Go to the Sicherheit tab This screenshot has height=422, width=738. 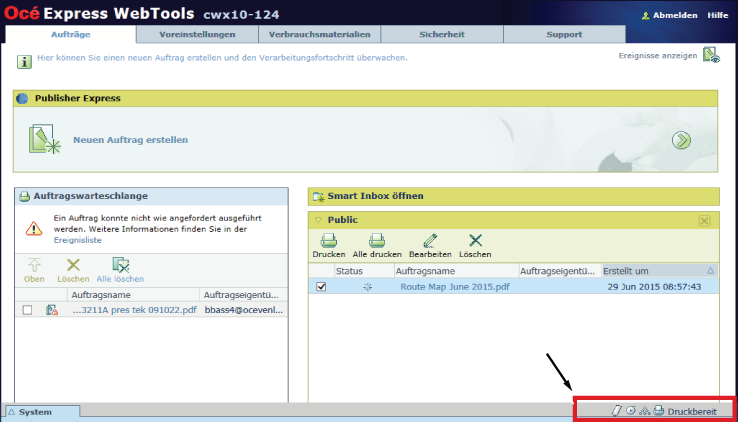click(x=442, y=34)
